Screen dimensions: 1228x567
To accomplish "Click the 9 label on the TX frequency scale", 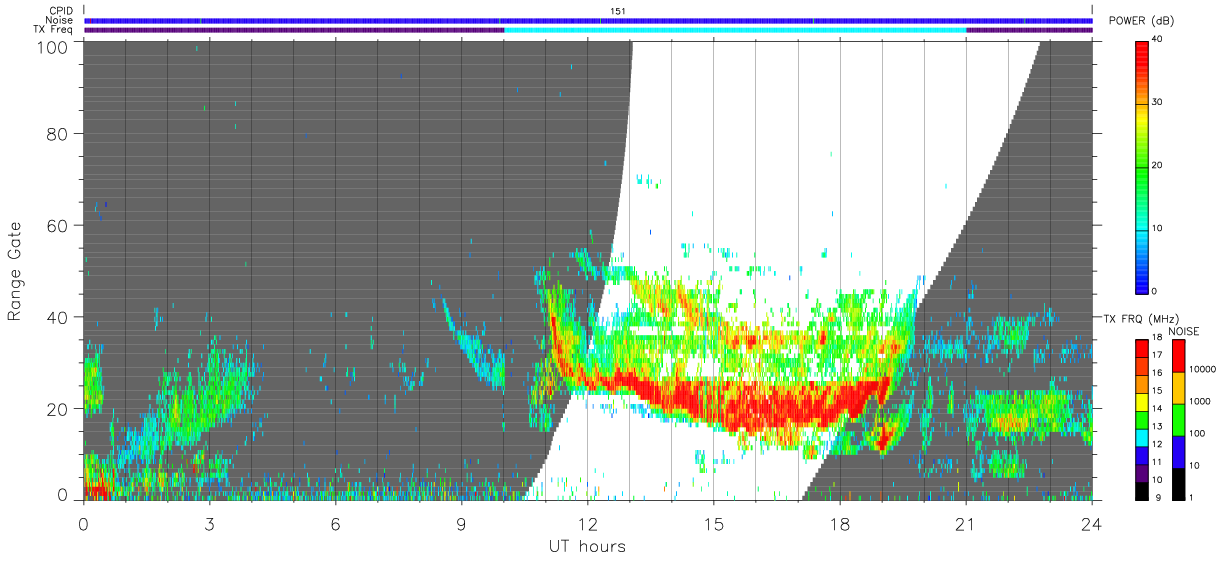I will point(1157,496).
